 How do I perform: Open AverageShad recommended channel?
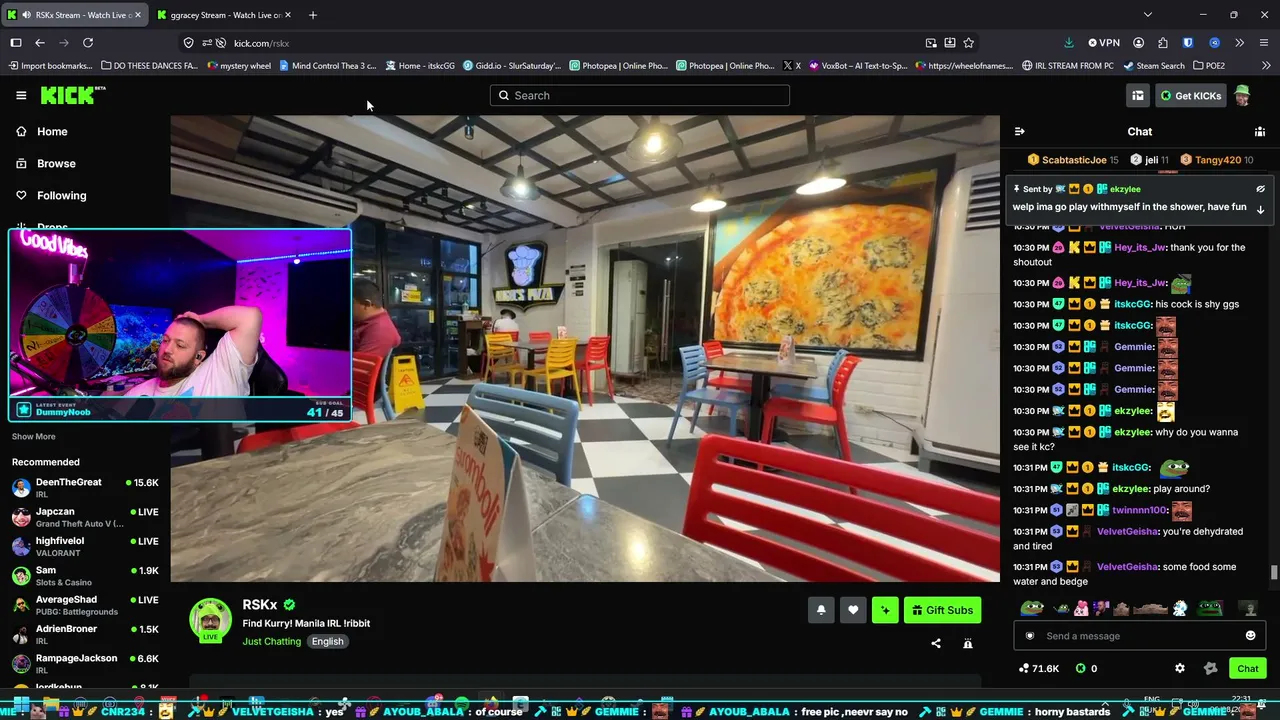point(85,605)
